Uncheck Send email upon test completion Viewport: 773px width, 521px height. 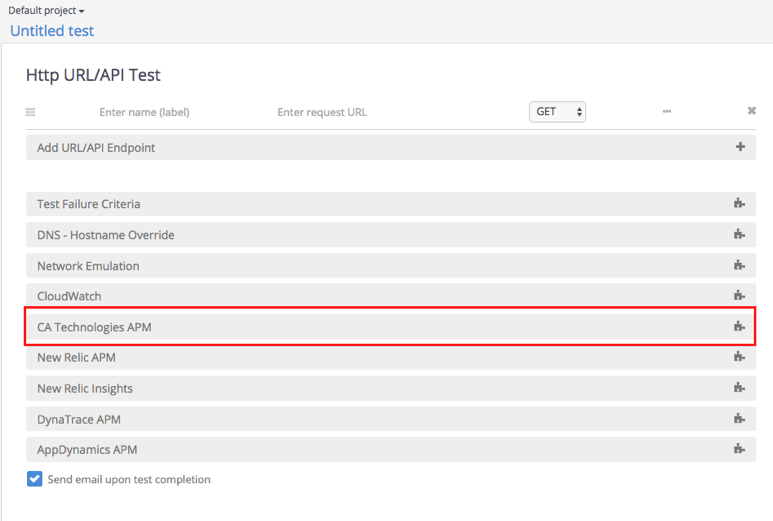(x=35, y=479)
